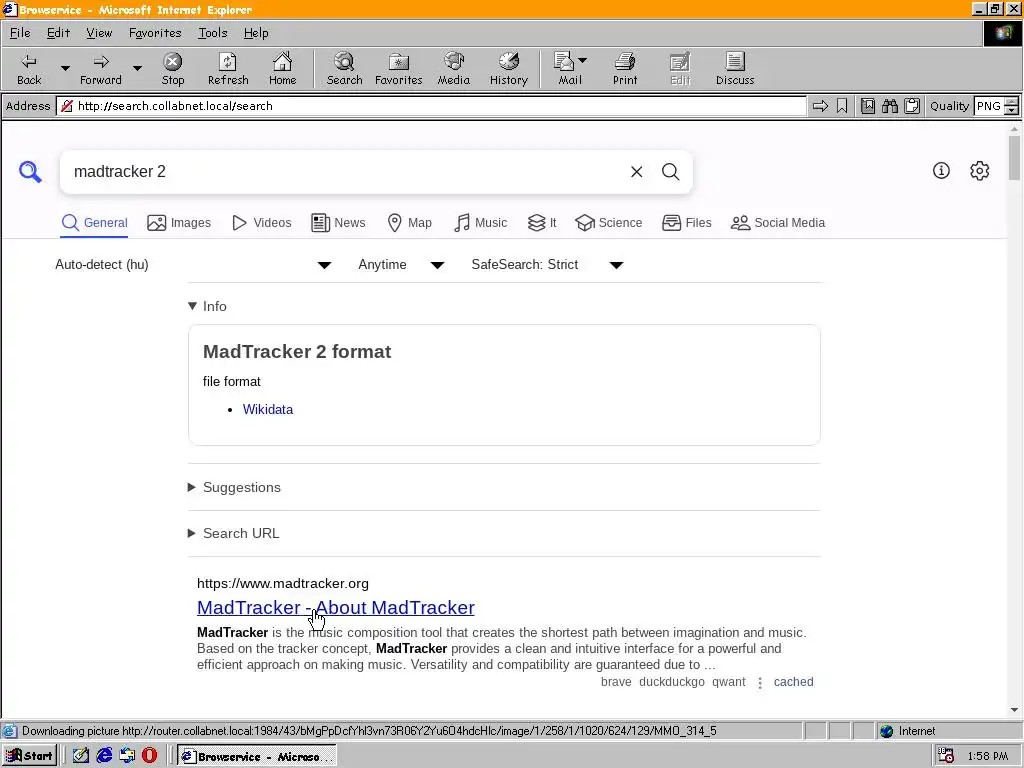This screenshot has height=768, width=1024.
Task: Expand the Suggestions section
Action: point(234,487)
